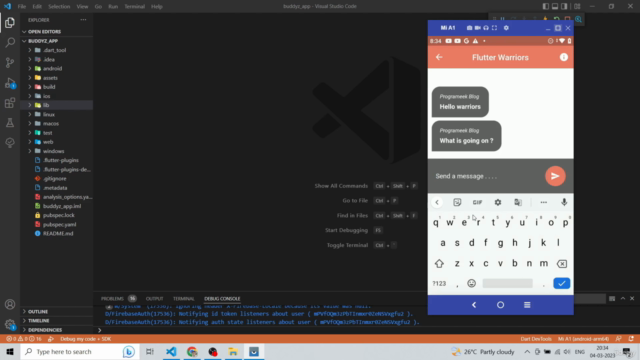Tap the keyboard back chevron
Image resolution: width=640 pixels, height=360 pixels.
(437, 202)
